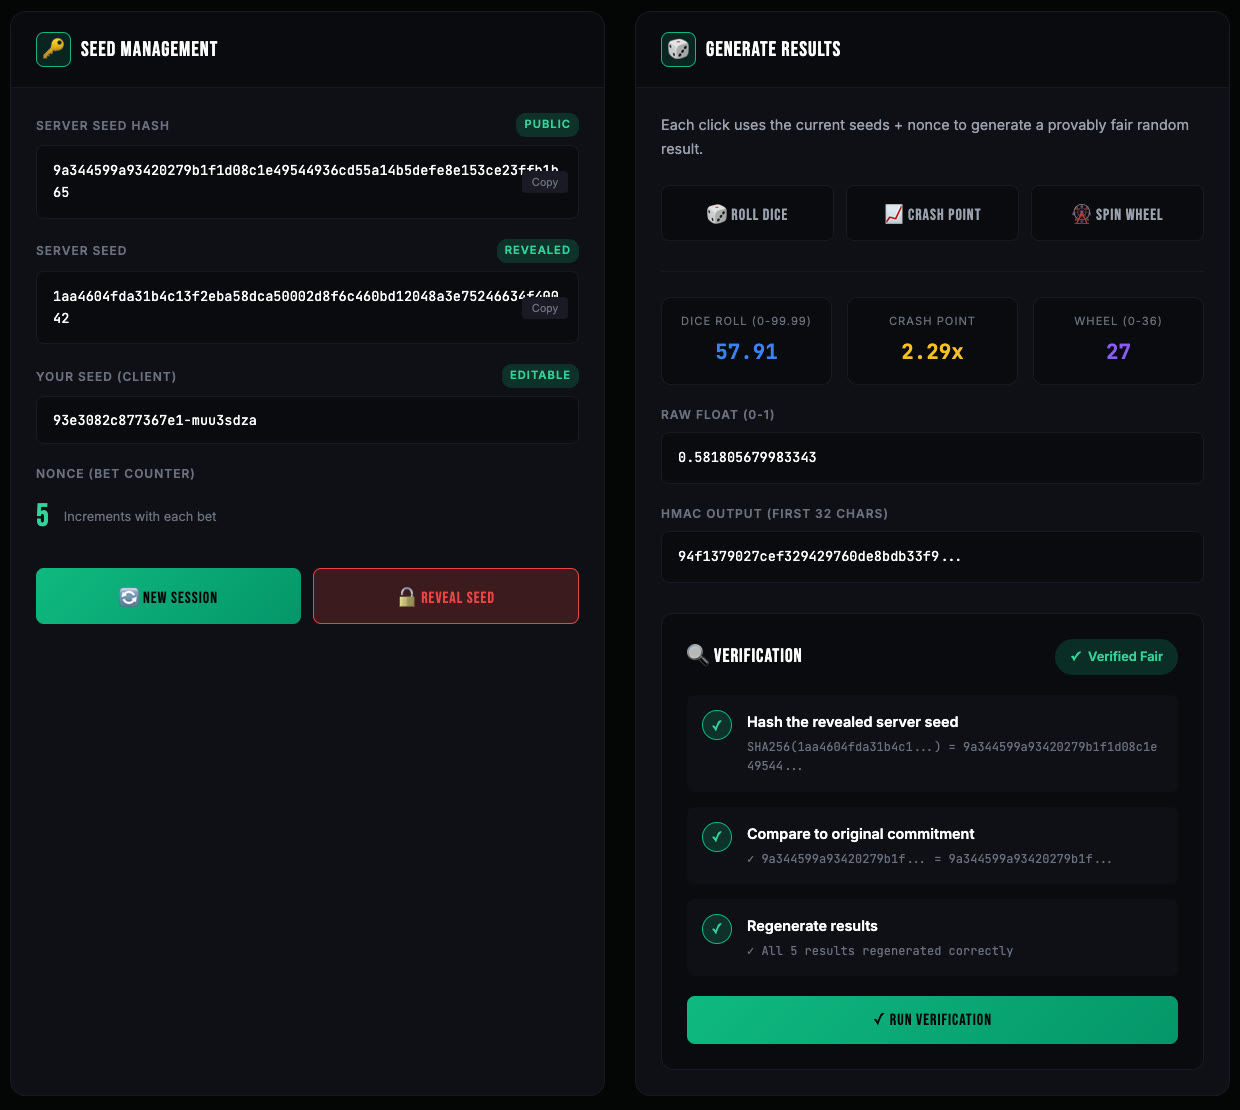Click the EDITABLE badge

click(x=540, y=375)
